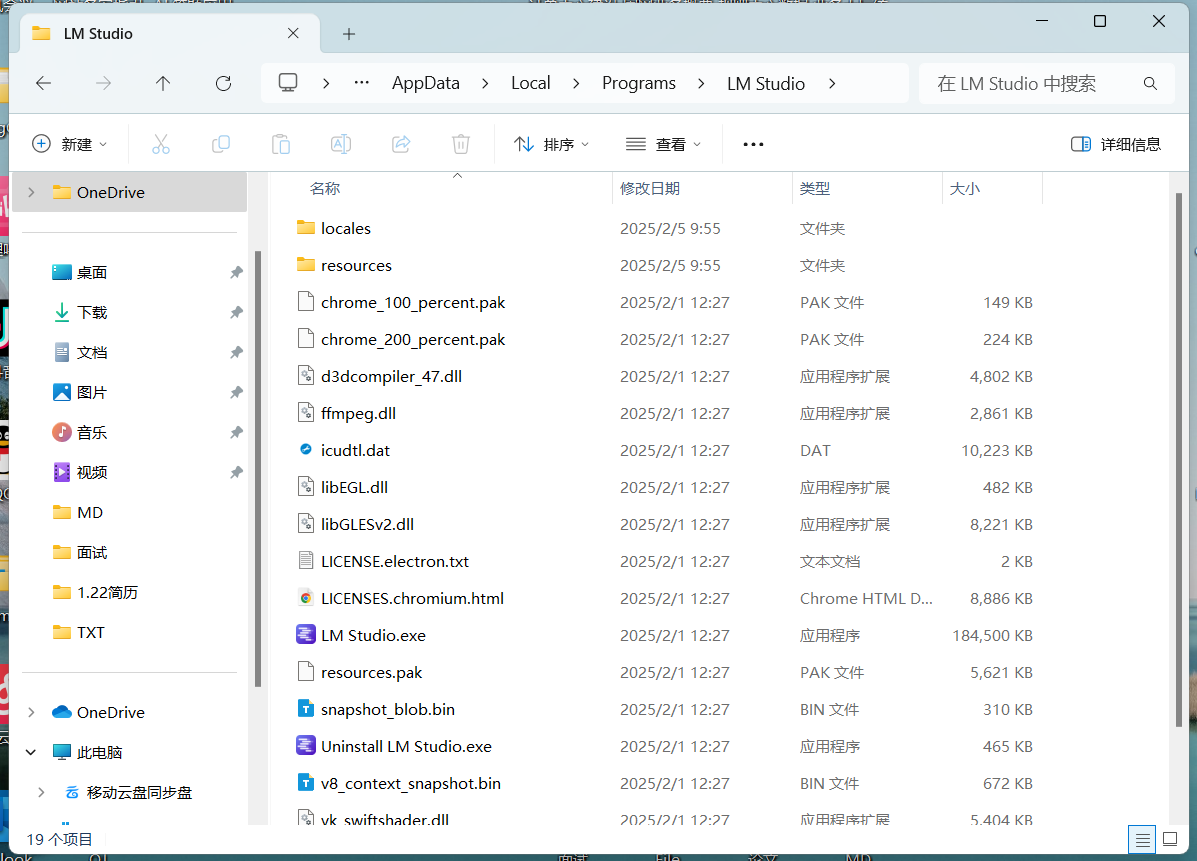
Task: Click the 在 LM Studio 中搜索 search box
Action: tap(1030, 83)
